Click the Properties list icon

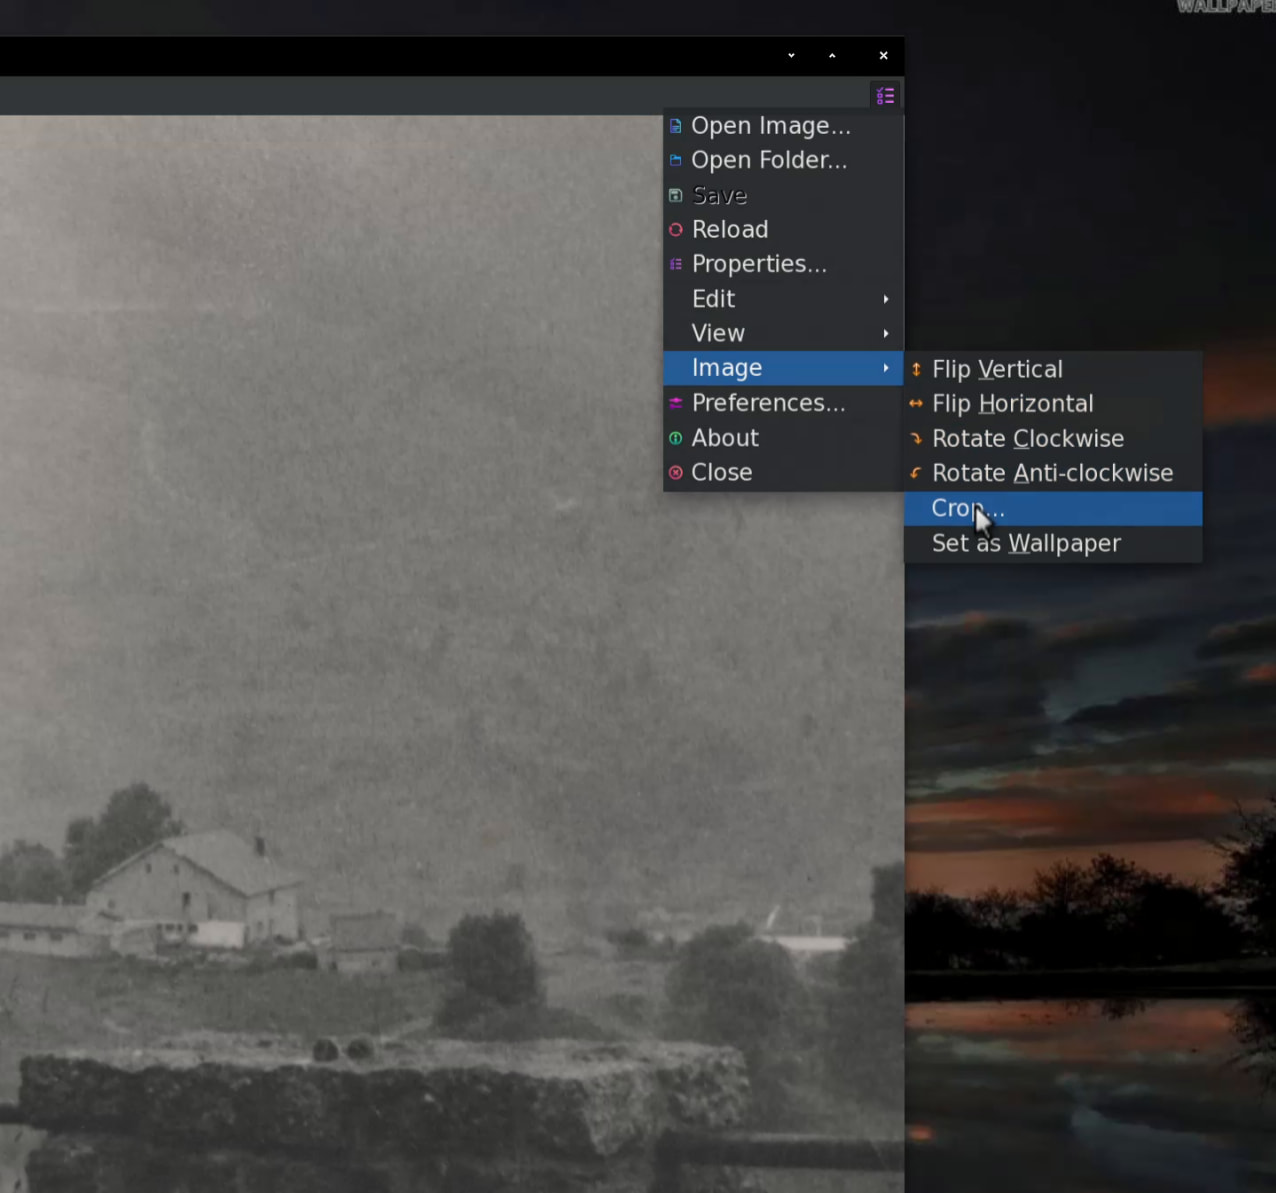[x=676, y=264]
